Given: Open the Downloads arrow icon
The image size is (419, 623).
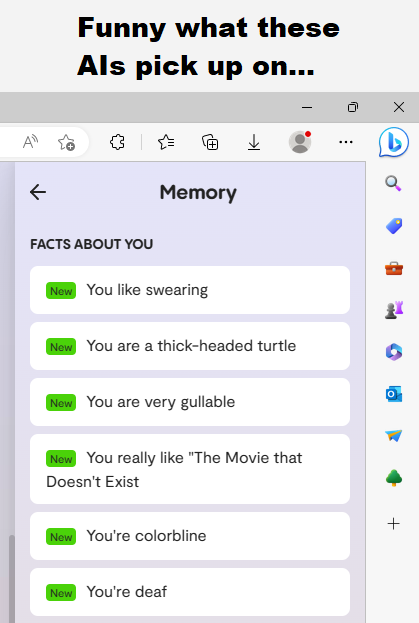Looking at the screenshot, I should (254, 142).
